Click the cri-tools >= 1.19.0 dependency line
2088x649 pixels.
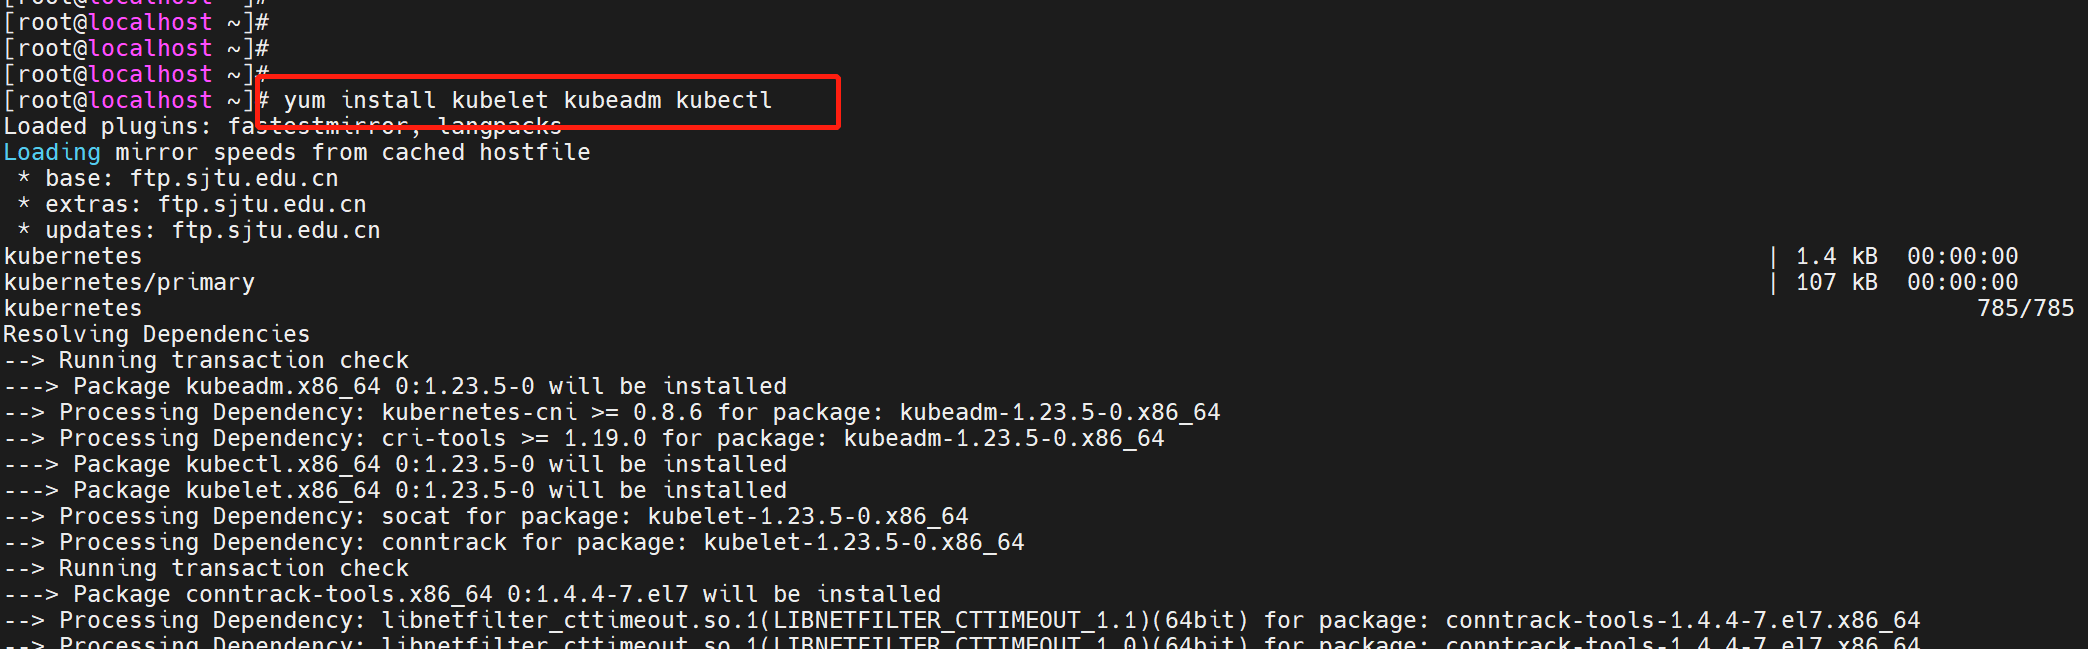(584, 439)
